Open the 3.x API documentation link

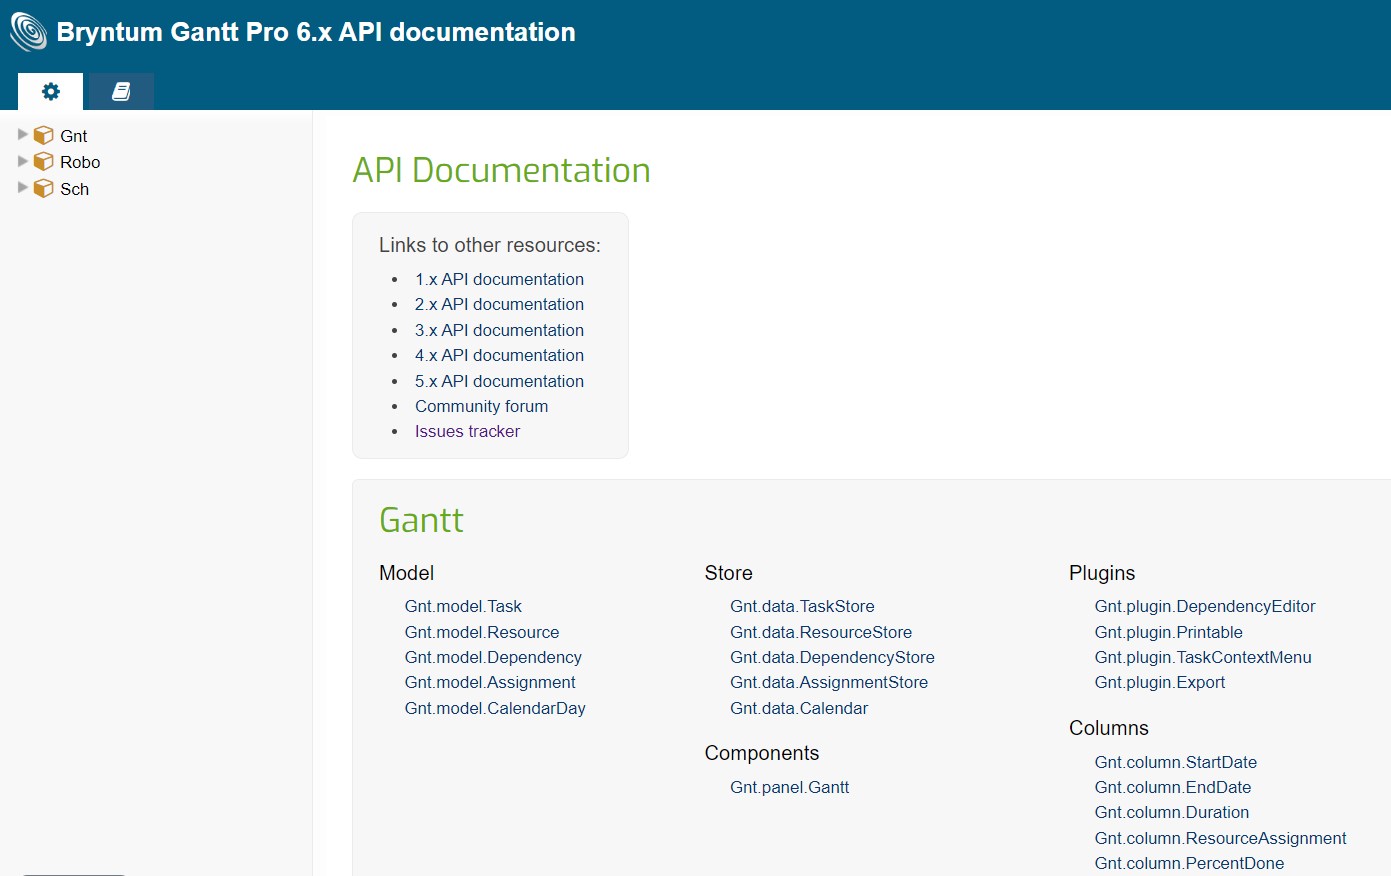pos(499,330)
